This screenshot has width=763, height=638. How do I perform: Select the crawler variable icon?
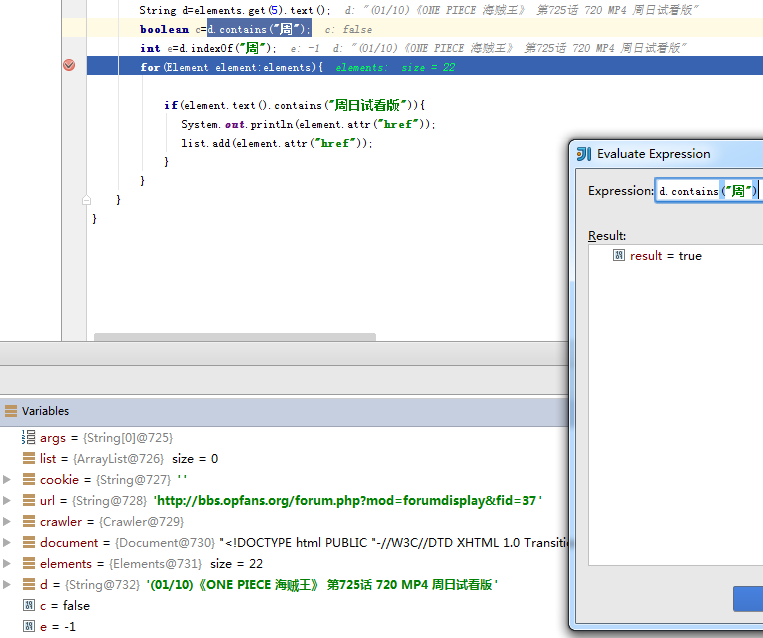[29, 521]
